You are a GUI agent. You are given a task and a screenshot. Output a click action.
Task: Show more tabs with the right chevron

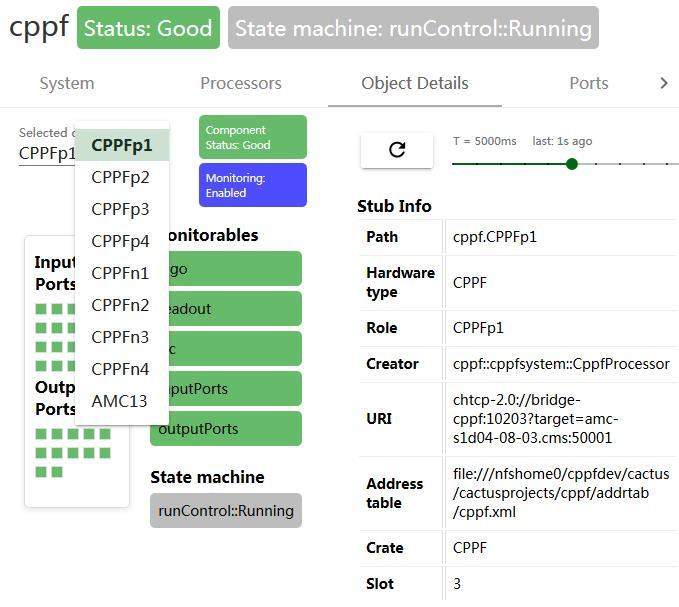(x=663, y=83)
